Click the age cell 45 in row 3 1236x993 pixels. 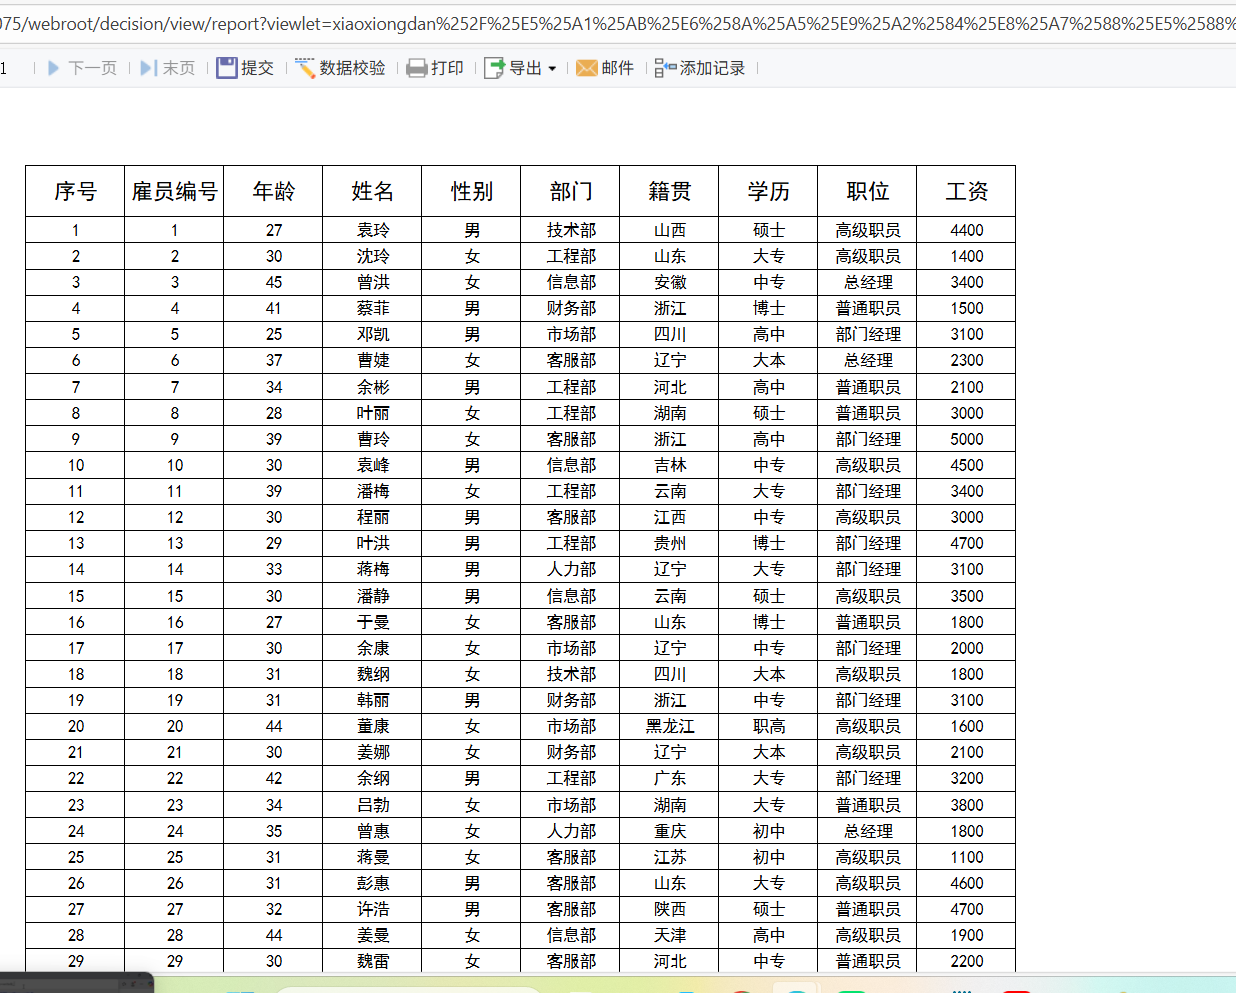click(x=273, y=282)
